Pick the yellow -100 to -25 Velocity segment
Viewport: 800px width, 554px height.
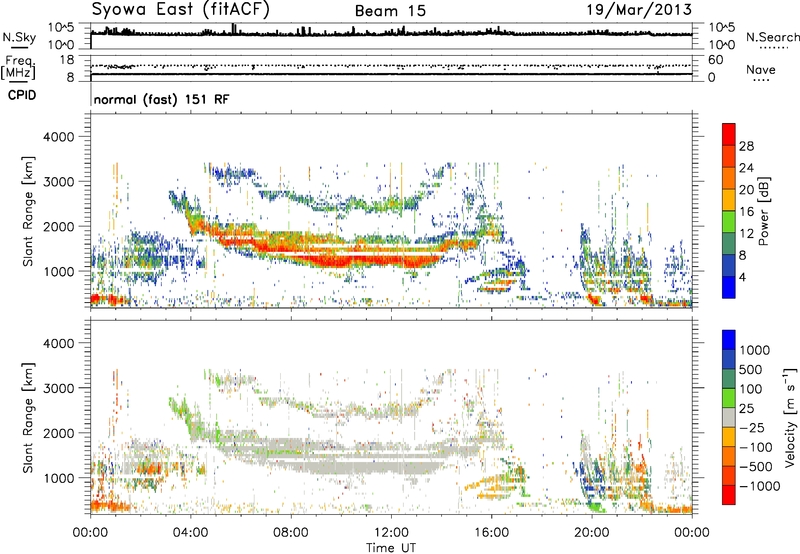pyautogui.click(x=729, y=437)
